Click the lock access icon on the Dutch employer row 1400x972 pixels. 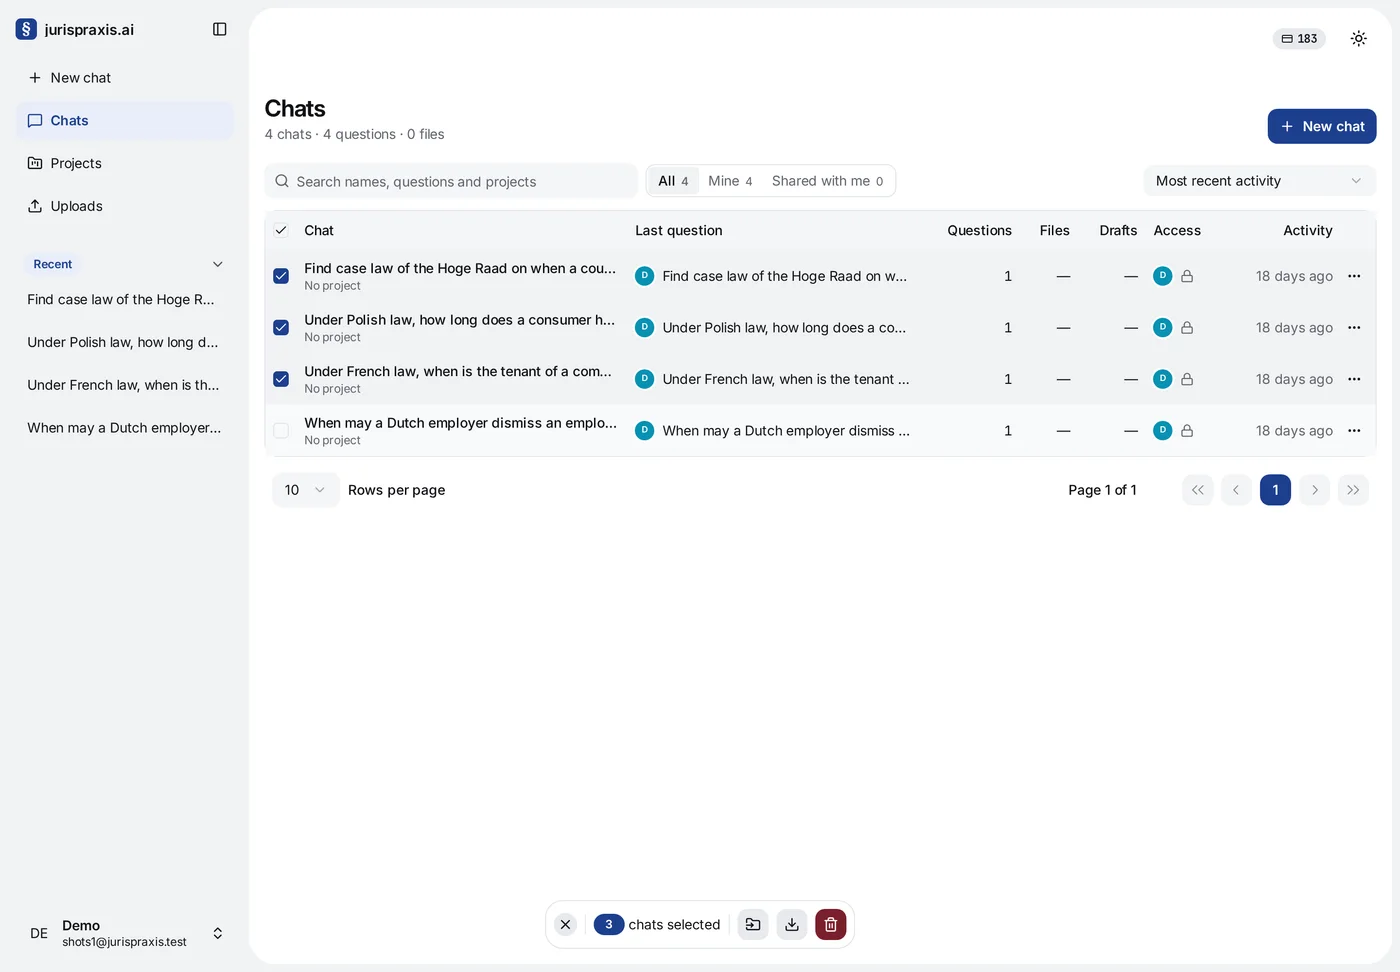pos(1187,431)
